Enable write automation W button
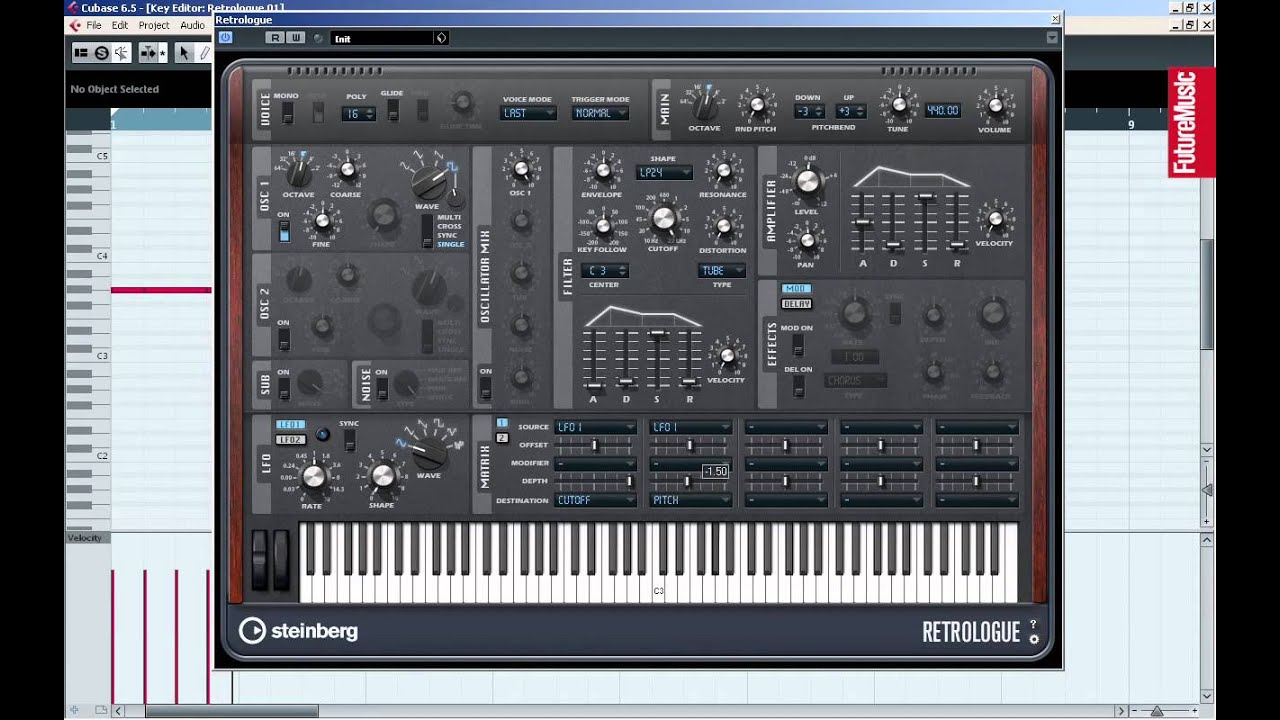Viewport: 1280px width, 720px height. pyautogui.click(x=295, y=38)
